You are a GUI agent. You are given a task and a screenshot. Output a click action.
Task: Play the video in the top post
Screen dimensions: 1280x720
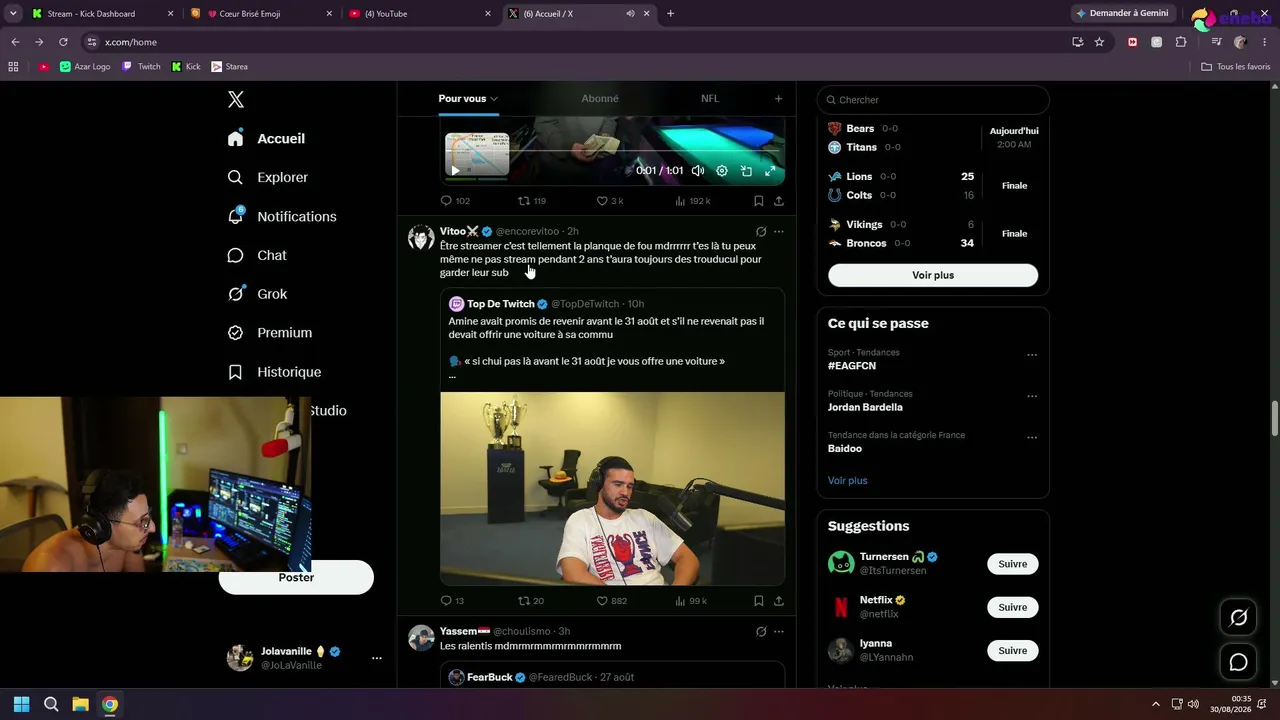click(x=455, y=171)
